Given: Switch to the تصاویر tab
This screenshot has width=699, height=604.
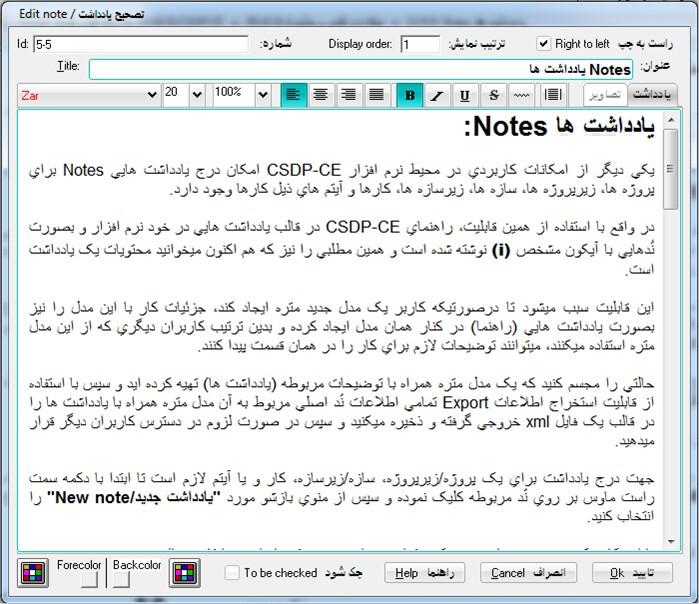Looking at the screenshot, I should (605, 95).
